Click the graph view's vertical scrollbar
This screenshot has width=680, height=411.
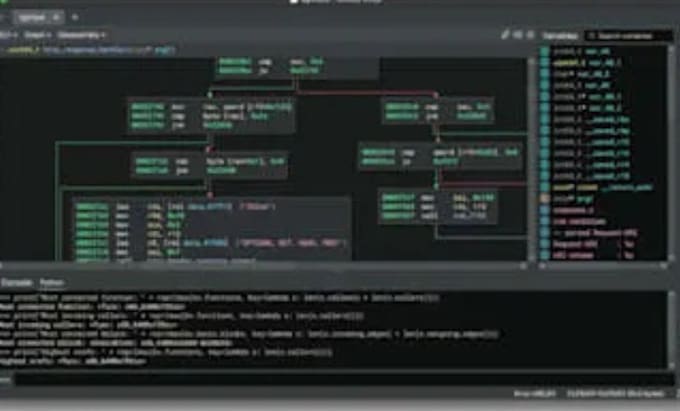(530, 158)
